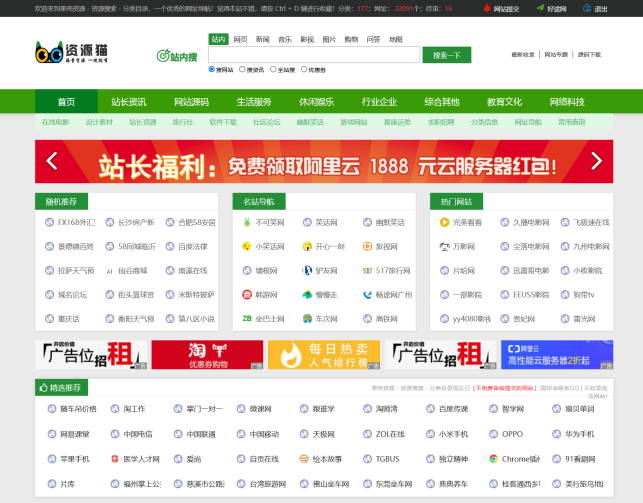643x503 pixels.
Task: Open 绘本故事 icon
Action: click(x=304, y=459)
